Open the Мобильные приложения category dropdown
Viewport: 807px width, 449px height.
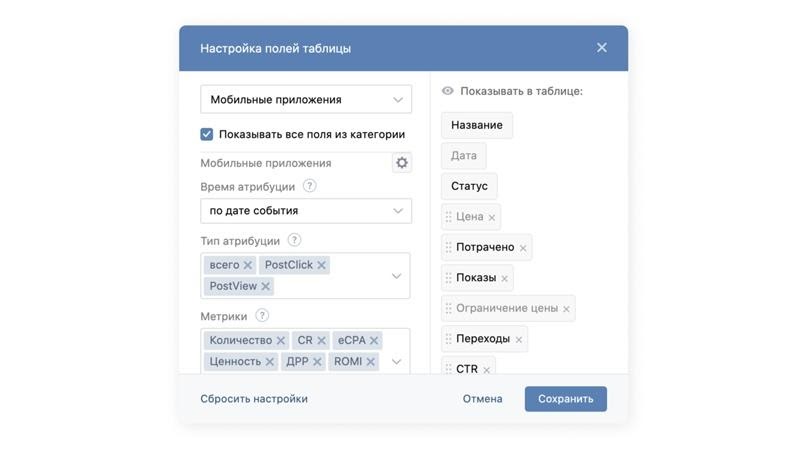tap(305, 100)
